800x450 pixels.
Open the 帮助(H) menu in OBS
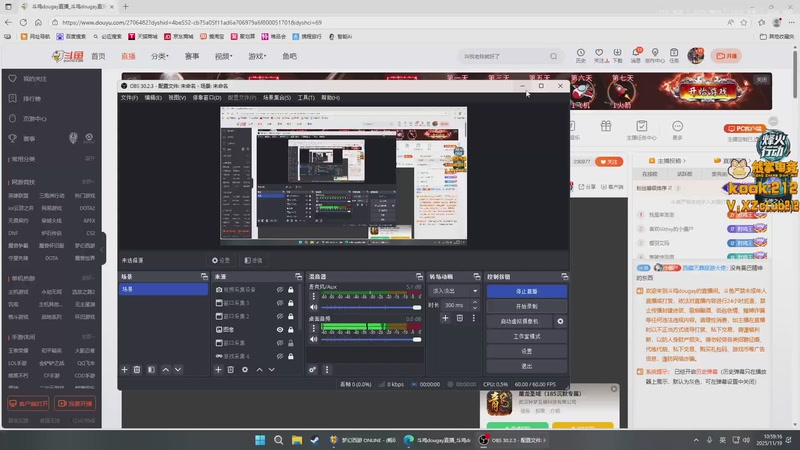331,97
